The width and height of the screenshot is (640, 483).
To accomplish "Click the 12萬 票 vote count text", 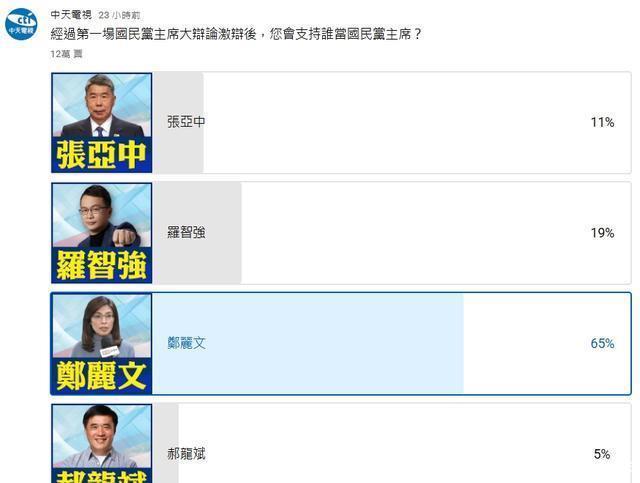I will [x=67, y=54].
